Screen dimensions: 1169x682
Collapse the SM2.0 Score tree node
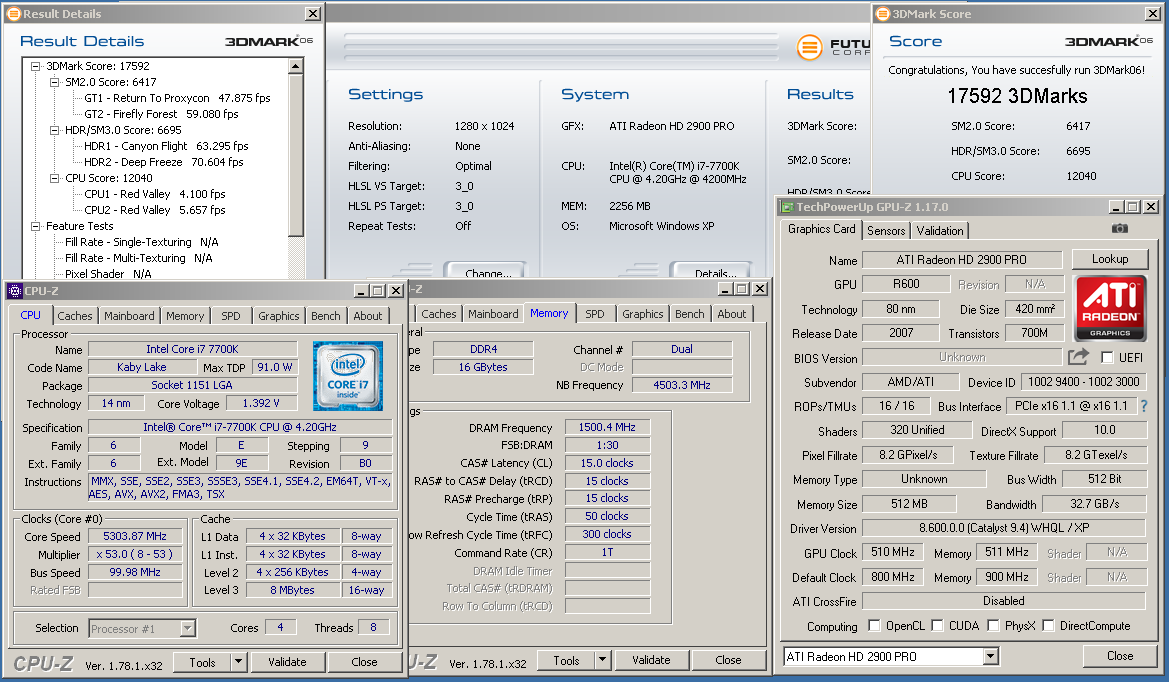54,82
